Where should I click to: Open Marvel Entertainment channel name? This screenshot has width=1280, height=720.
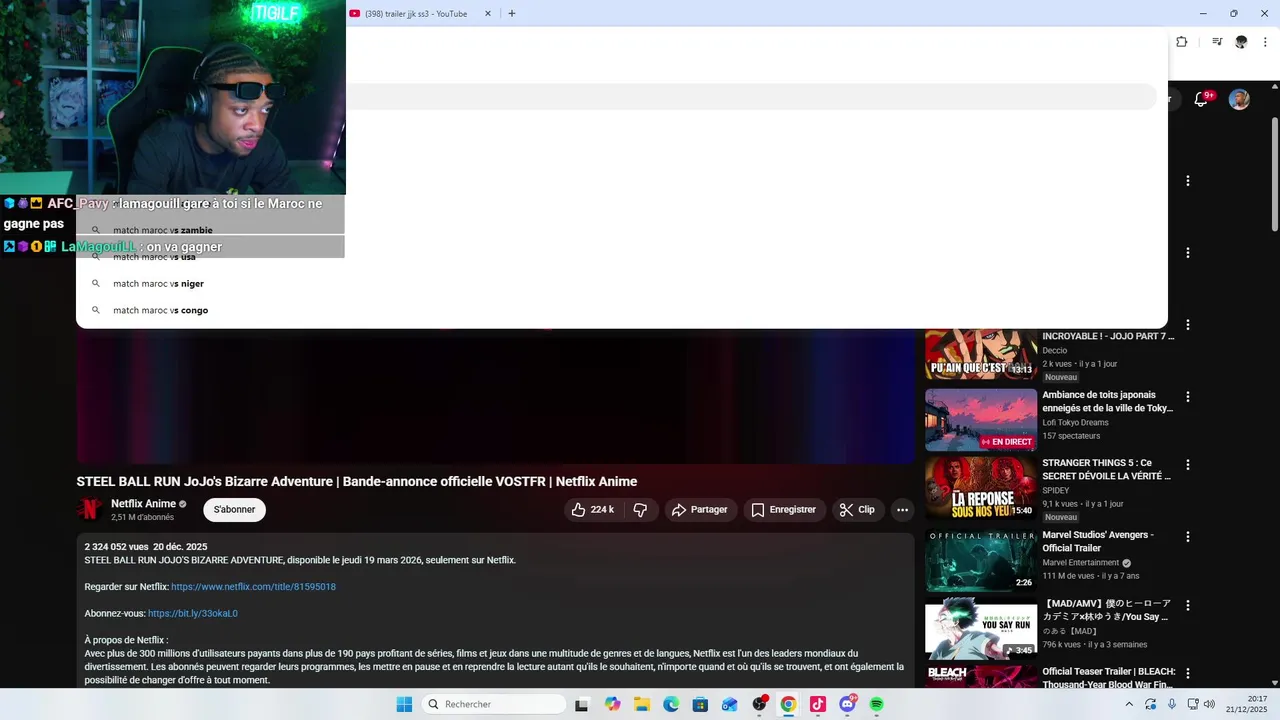[1081, 563]
